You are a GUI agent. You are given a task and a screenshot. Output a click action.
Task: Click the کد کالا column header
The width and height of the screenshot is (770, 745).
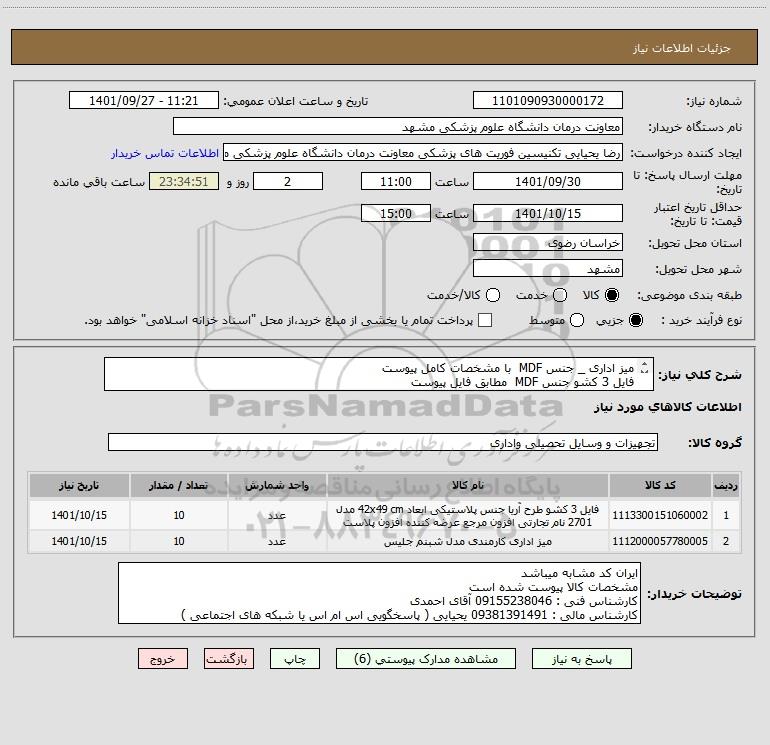(x=660, y=485)
